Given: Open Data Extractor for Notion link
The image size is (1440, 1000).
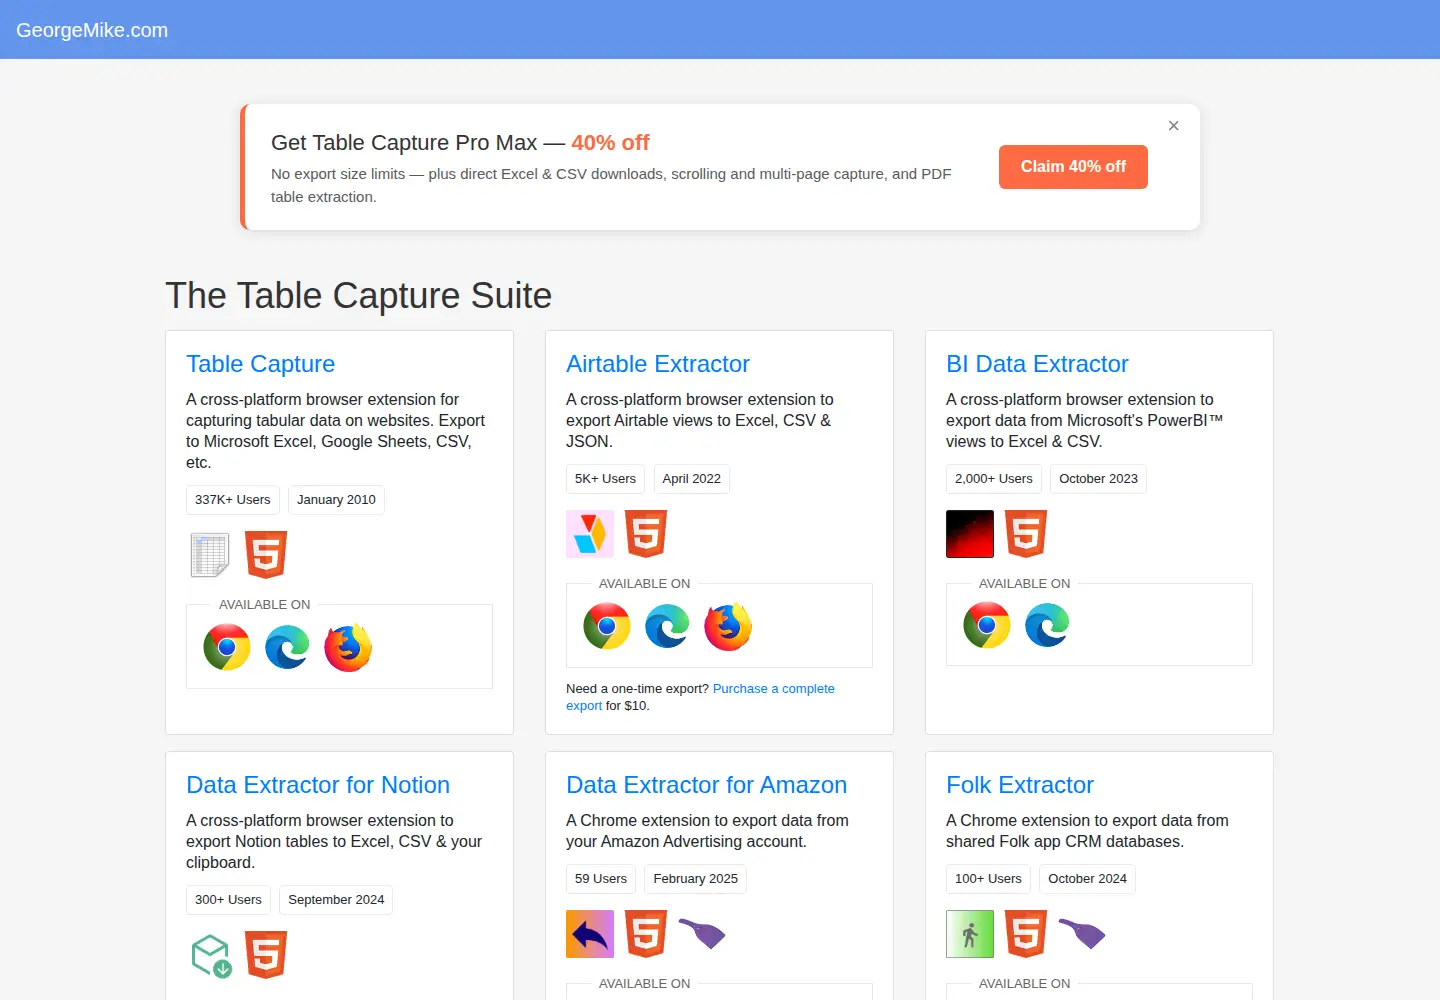Looking at the screenshot, I should pyautogui.click(x=318, y=785).
